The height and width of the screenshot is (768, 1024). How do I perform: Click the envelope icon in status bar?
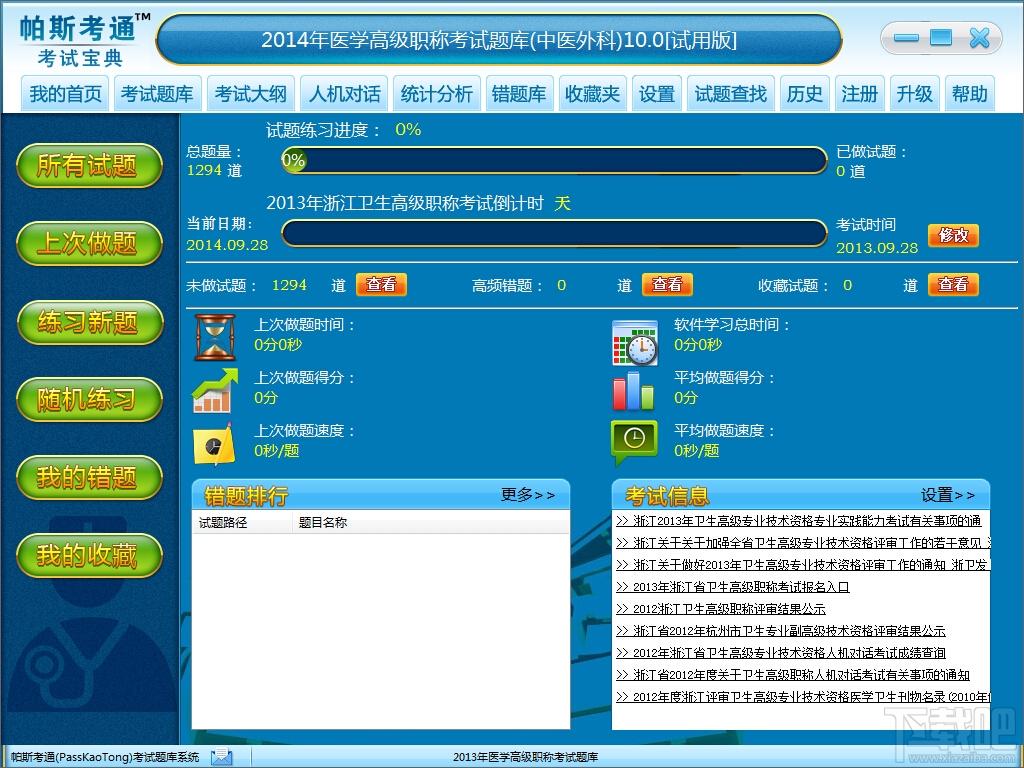pyautogui.click(x=222, y=757)
